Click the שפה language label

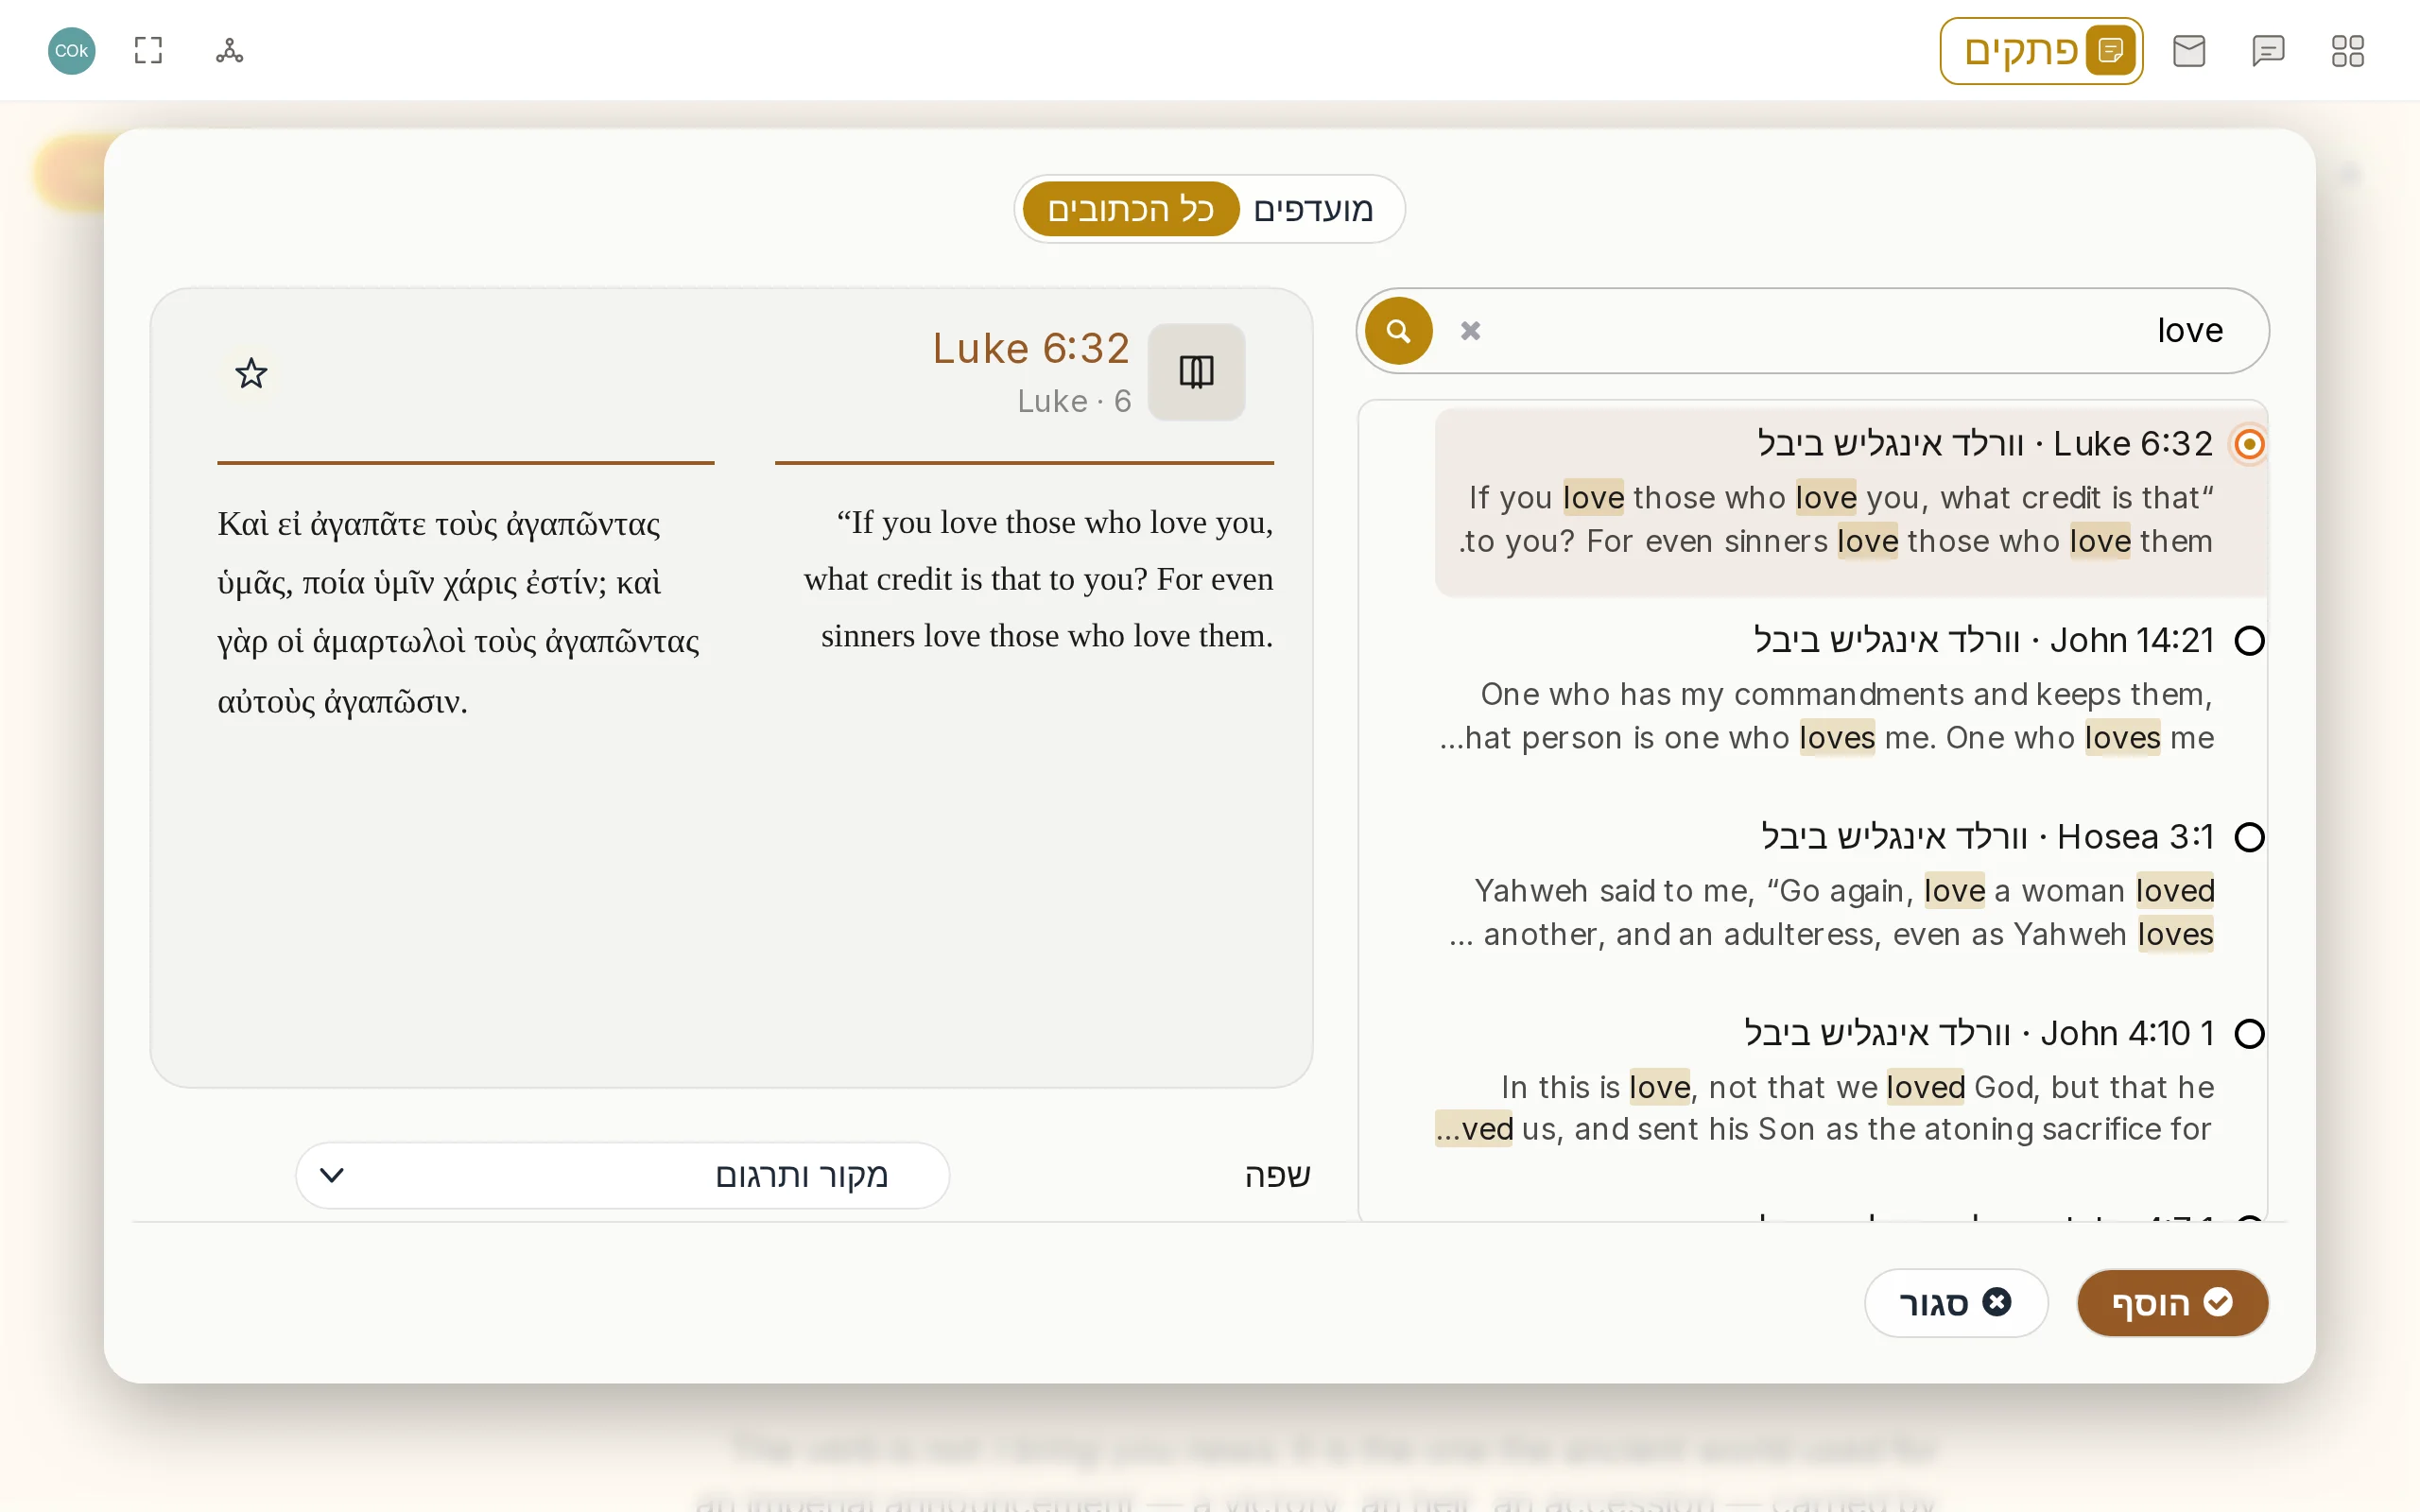[x=1277, y=1175]
